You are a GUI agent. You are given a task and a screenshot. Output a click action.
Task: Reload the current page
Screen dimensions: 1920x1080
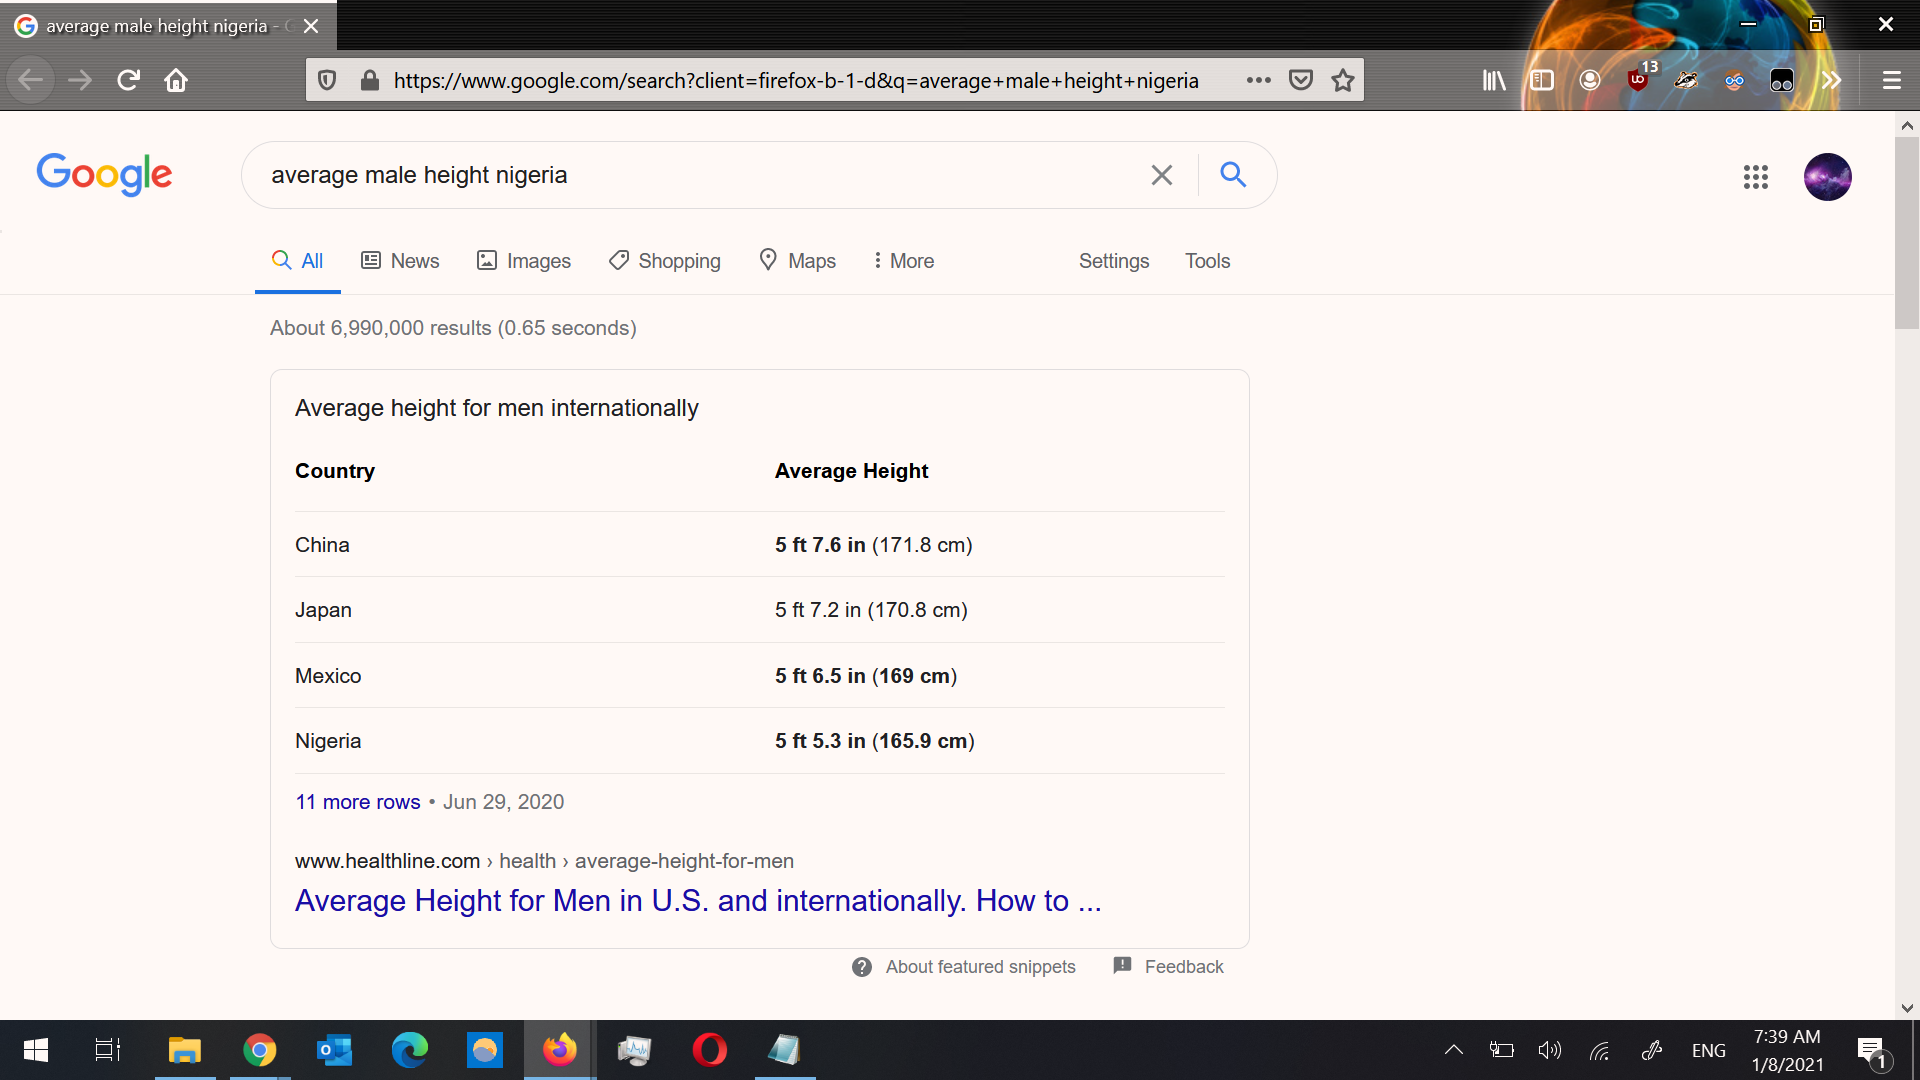pyautogui.click(x=128, y=80)
